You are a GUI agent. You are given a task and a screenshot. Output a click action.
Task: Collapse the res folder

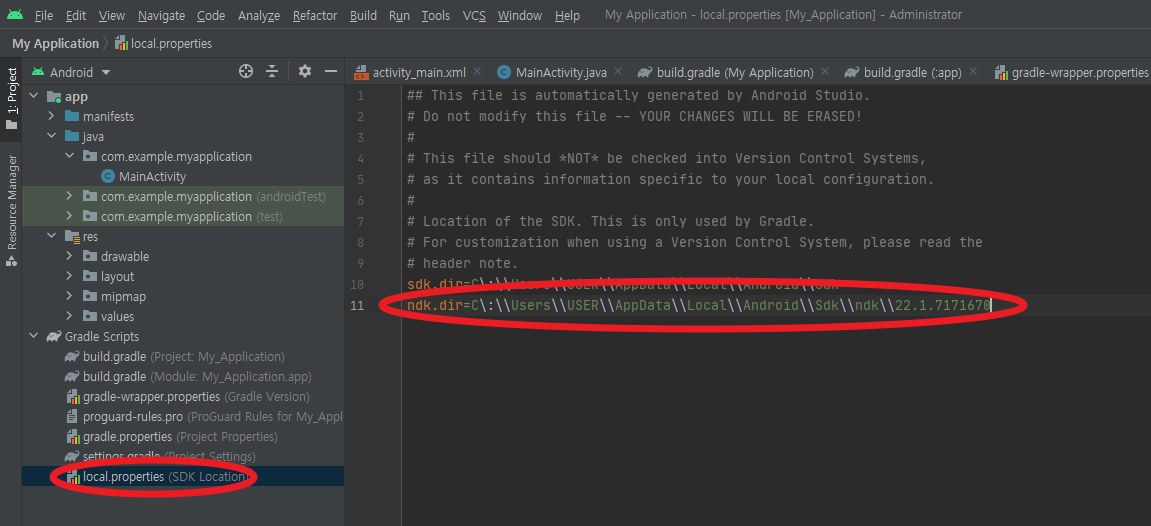point(51,236)
